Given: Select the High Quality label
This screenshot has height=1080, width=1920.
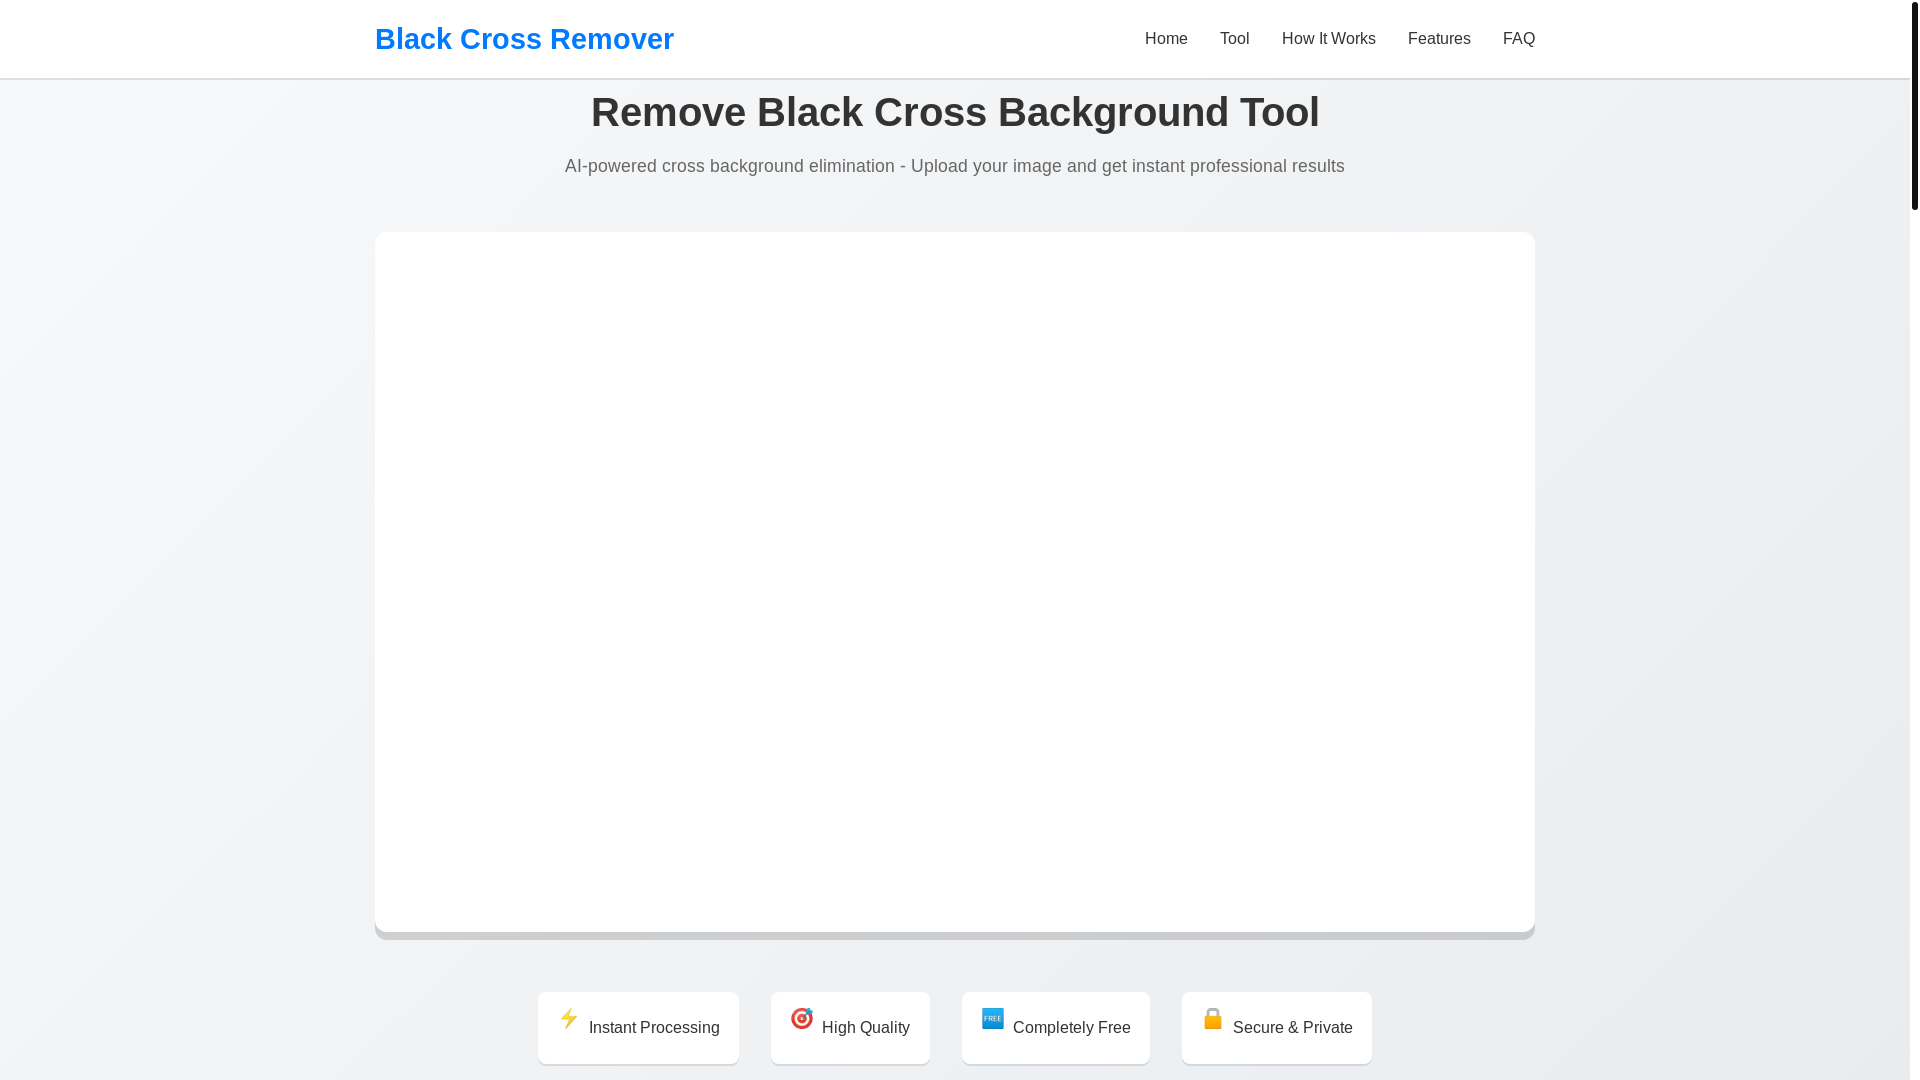Looking at the screenshot, I should pos(866,1028).
